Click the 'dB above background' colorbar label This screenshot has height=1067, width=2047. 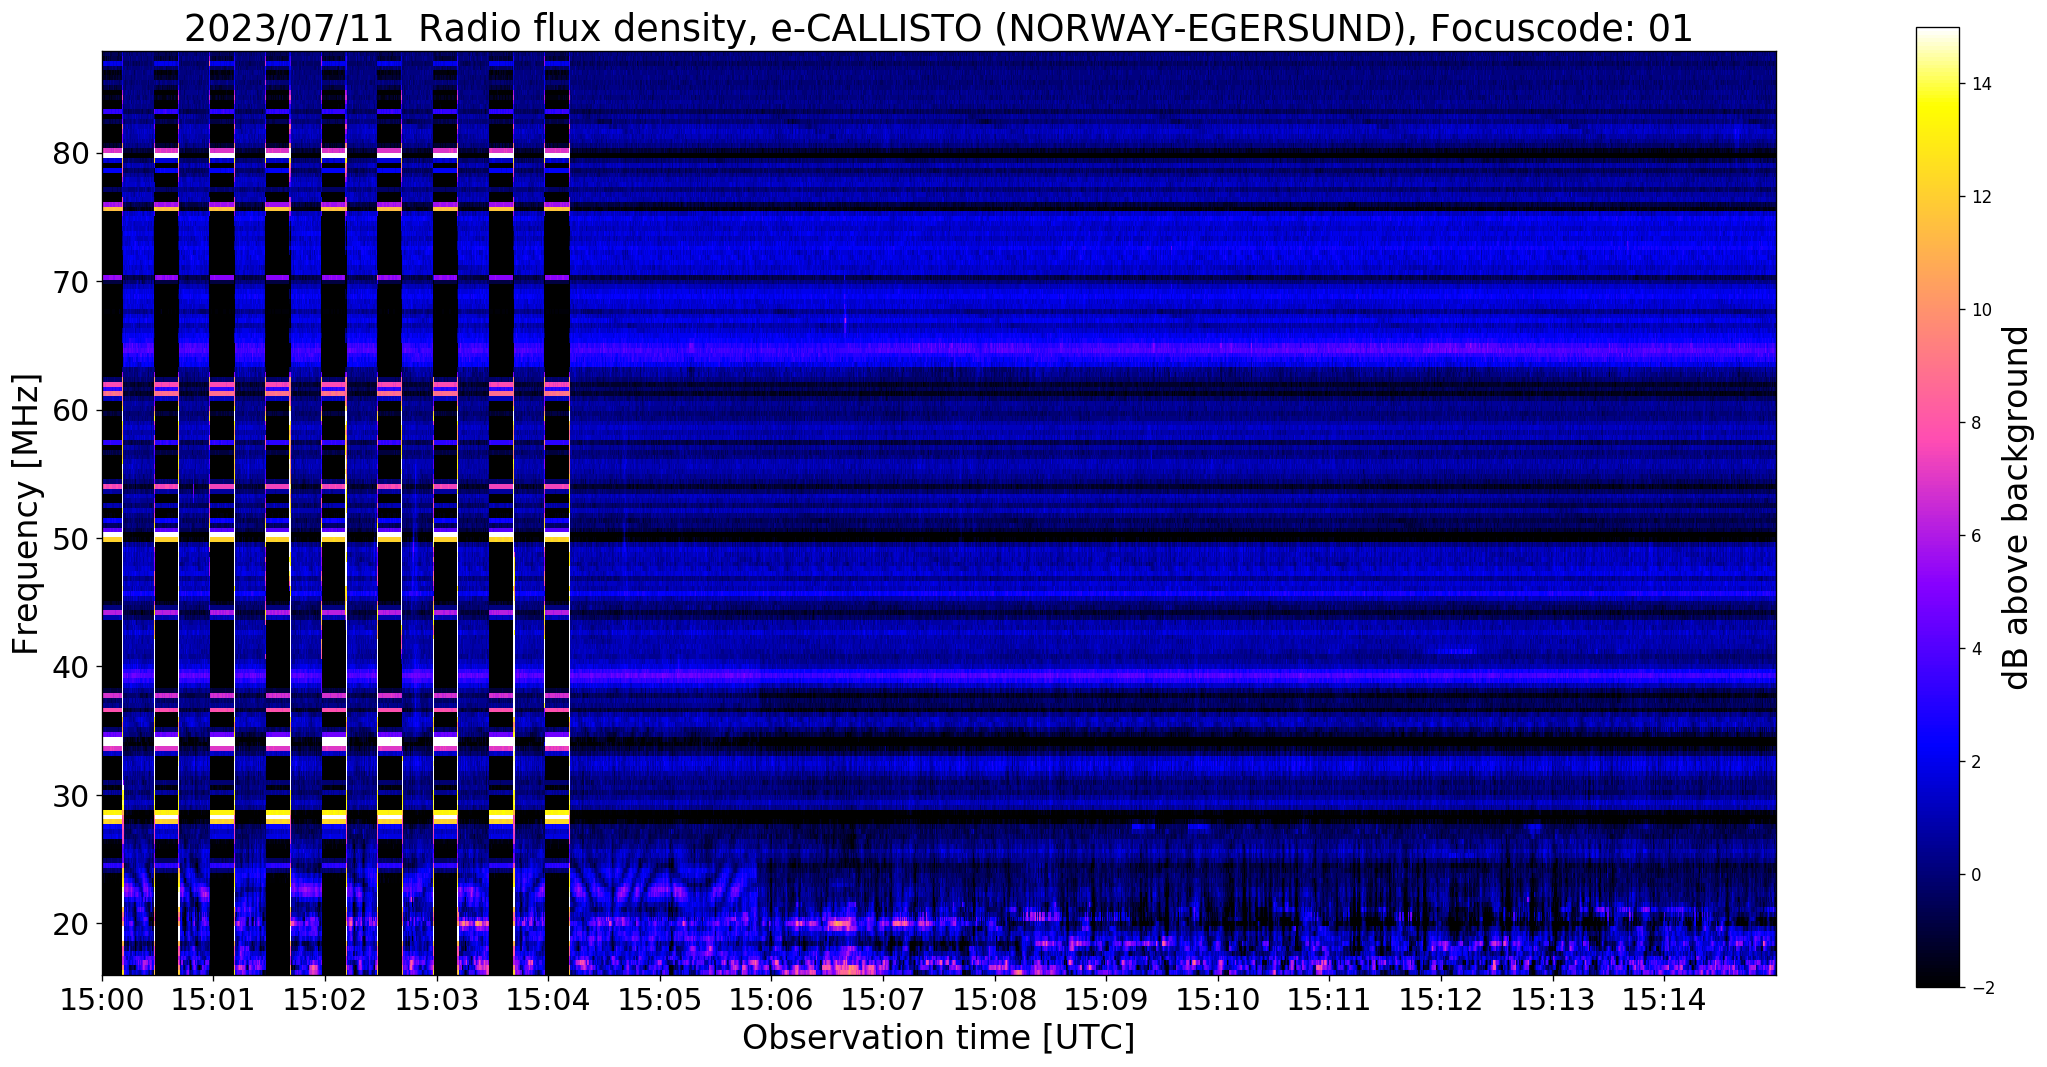click(x=2017, y=507)
